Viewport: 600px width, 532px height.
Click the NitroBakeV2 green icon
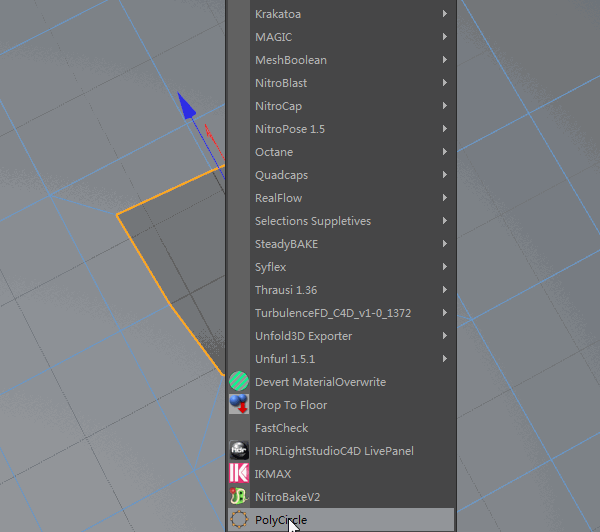point(239,497)
